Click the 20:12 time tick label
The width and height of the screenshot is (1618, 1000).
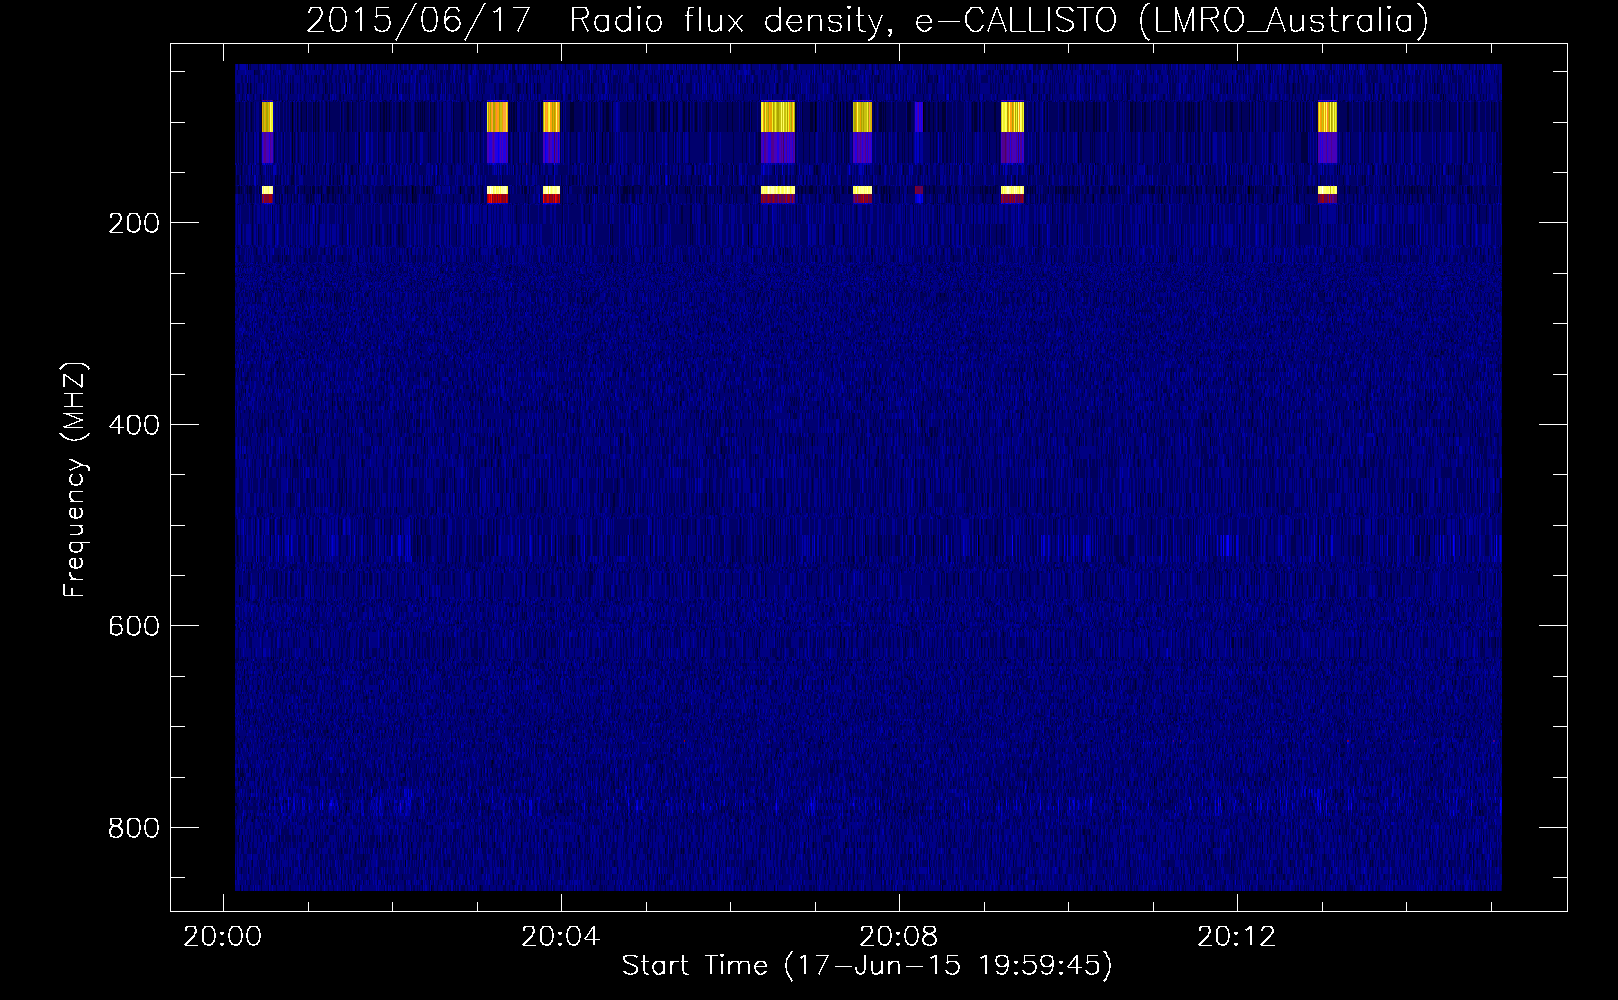pos(1237,937)
